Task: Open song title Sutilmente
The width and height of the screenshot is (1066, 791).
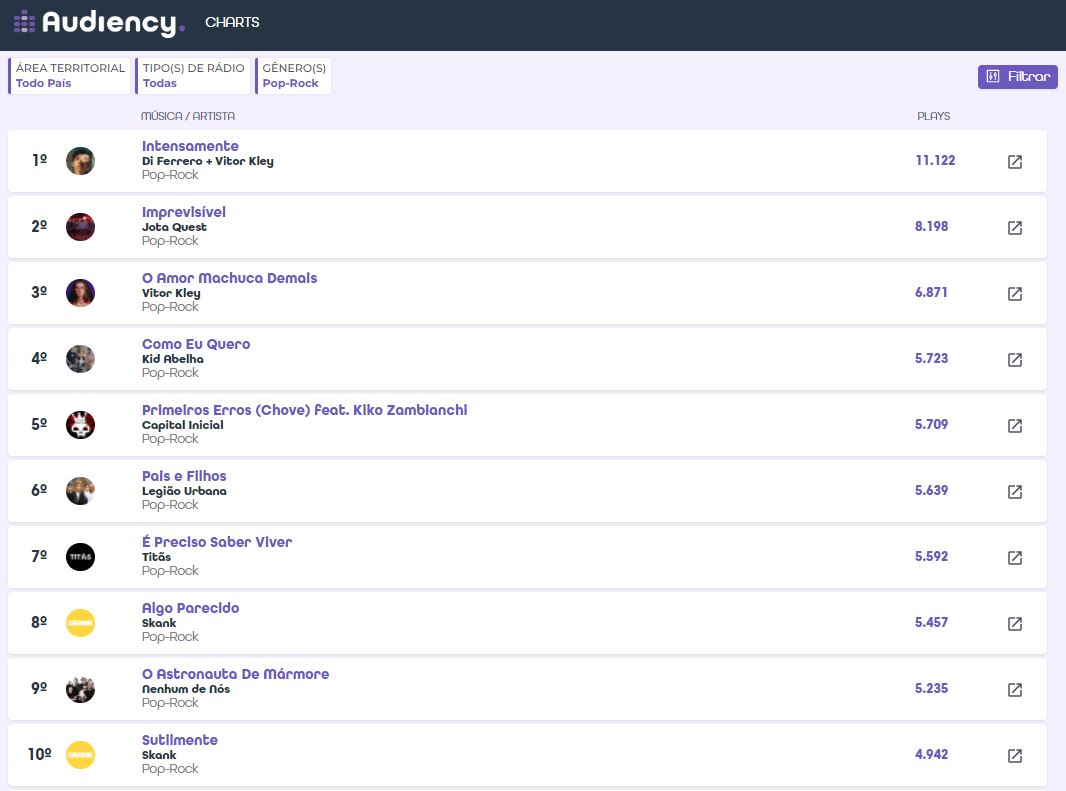Action: [x=179, y=740]
